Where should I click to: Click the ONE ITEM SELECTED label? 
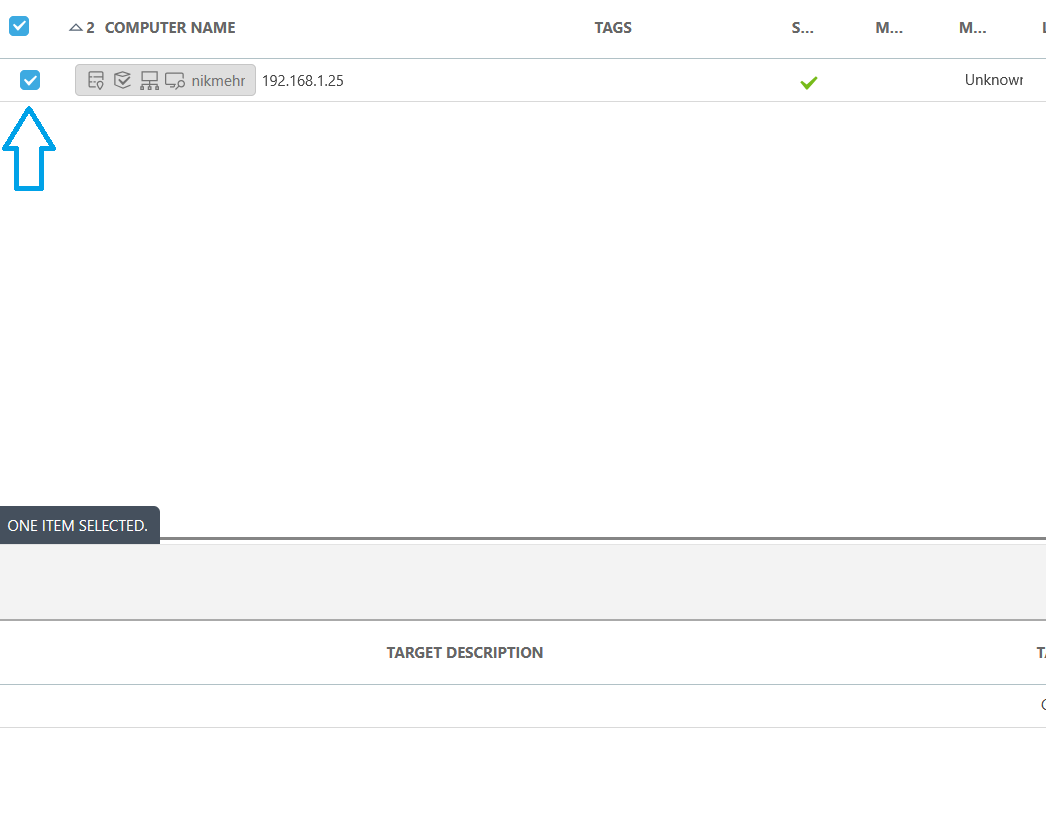tap(78, 526)
